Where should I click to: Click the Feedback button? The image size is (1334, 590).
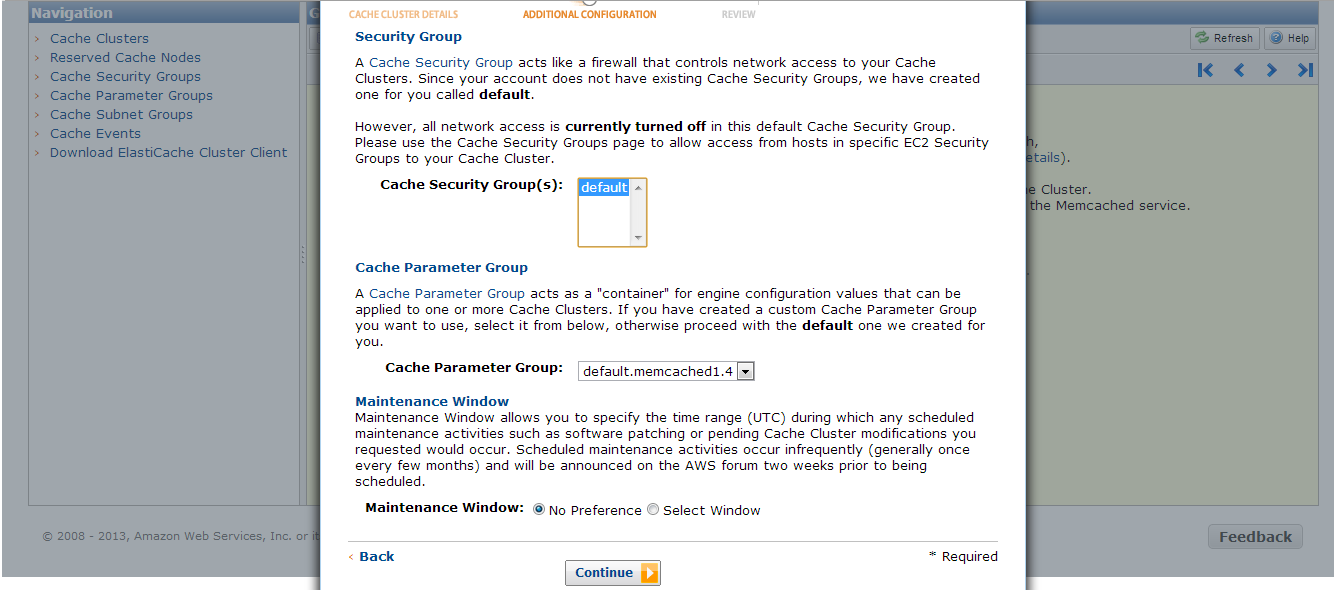pos(1254,536)
